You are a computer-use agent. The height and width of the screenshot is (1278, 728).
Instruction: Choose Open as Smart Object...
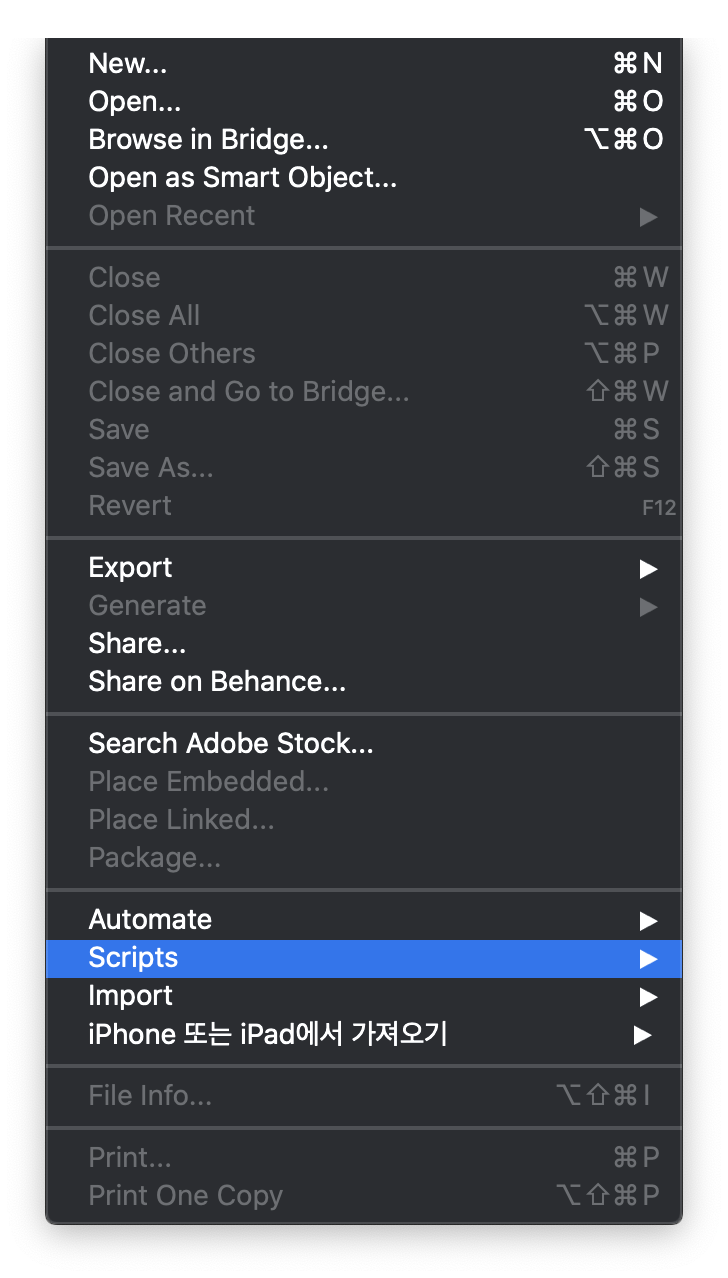pos(242,177)
